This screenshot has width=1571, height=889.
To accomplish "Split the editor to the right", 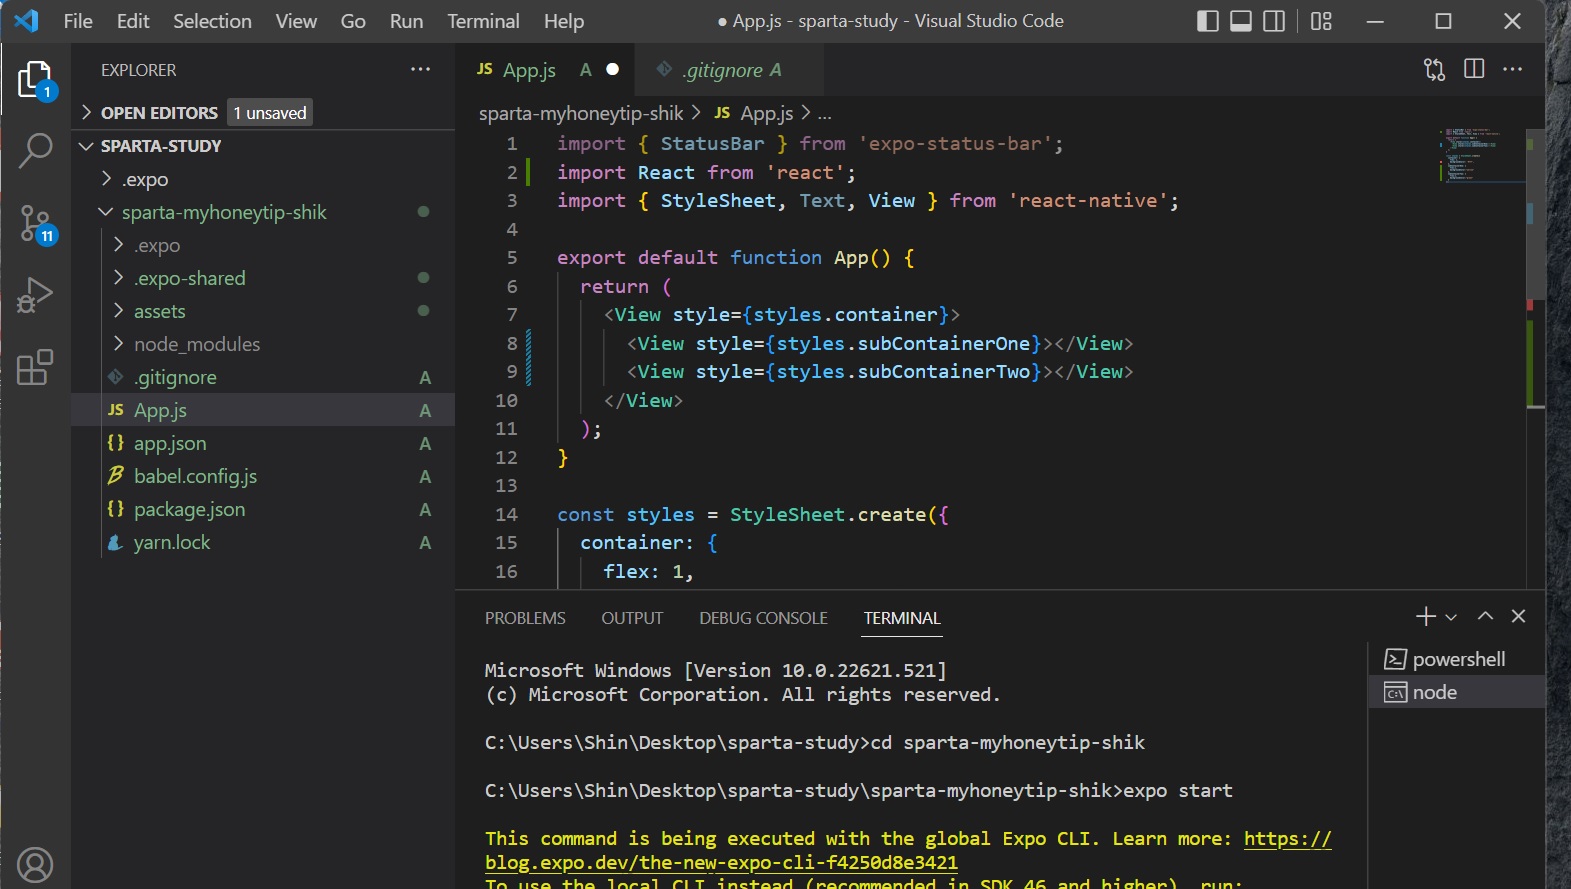I will [1474, 69].
